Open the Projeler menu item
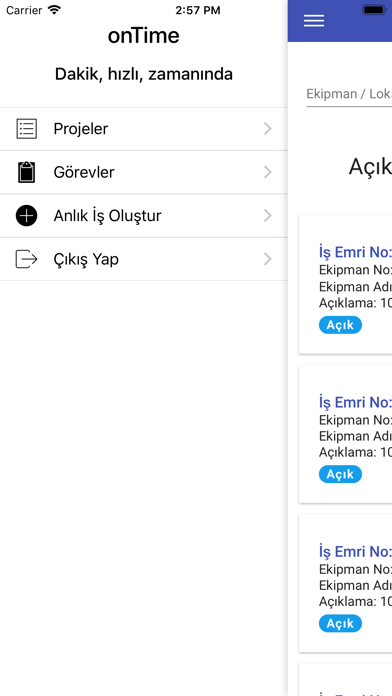Viewport: 392px width, 696px height. [144, 129]
